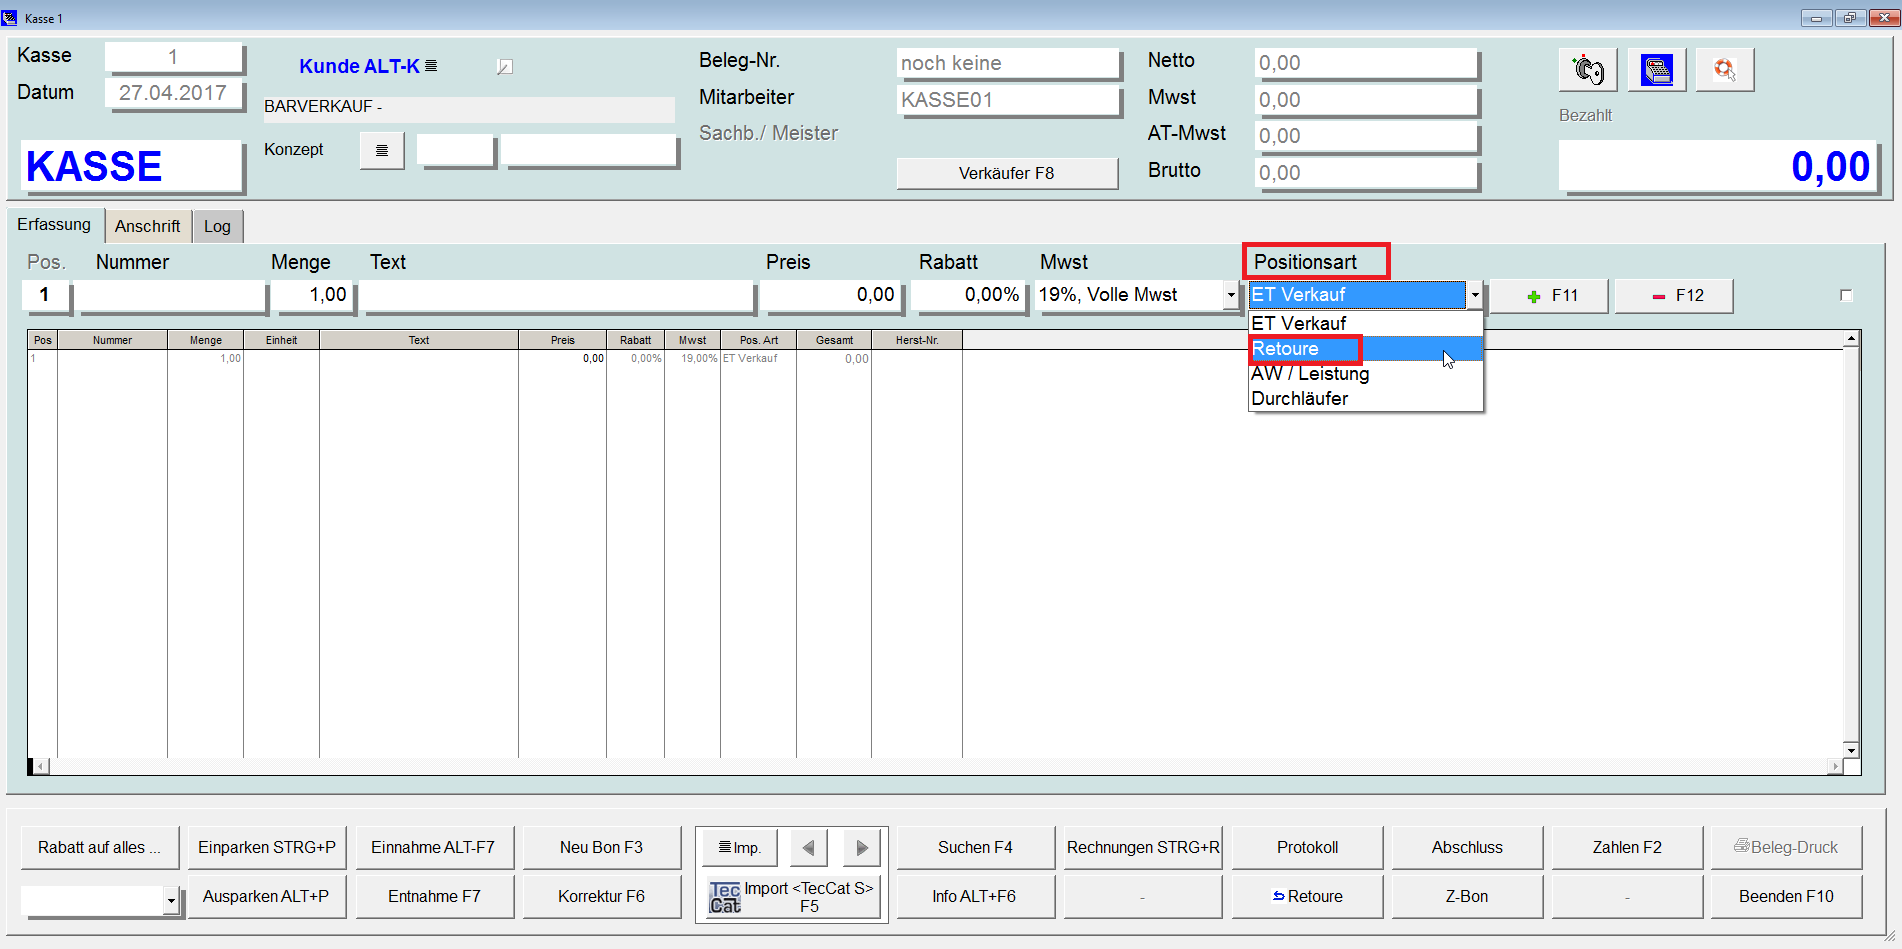Click the Mitarbeiter field KASSE01

click(x=1008, y=100)
